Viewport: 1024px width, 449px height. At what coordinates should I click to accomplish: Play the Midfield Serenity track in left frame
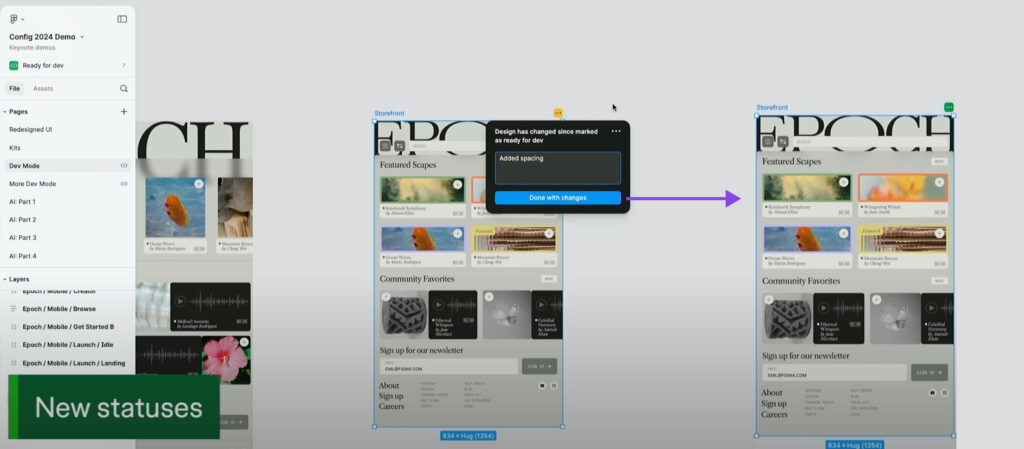point(181,301)
